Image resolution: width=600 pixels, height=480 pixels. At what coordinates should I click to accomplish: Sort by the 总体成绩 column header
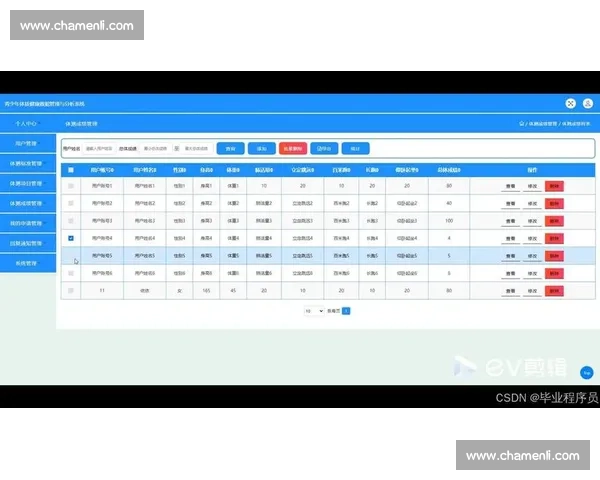click(449, 170)
